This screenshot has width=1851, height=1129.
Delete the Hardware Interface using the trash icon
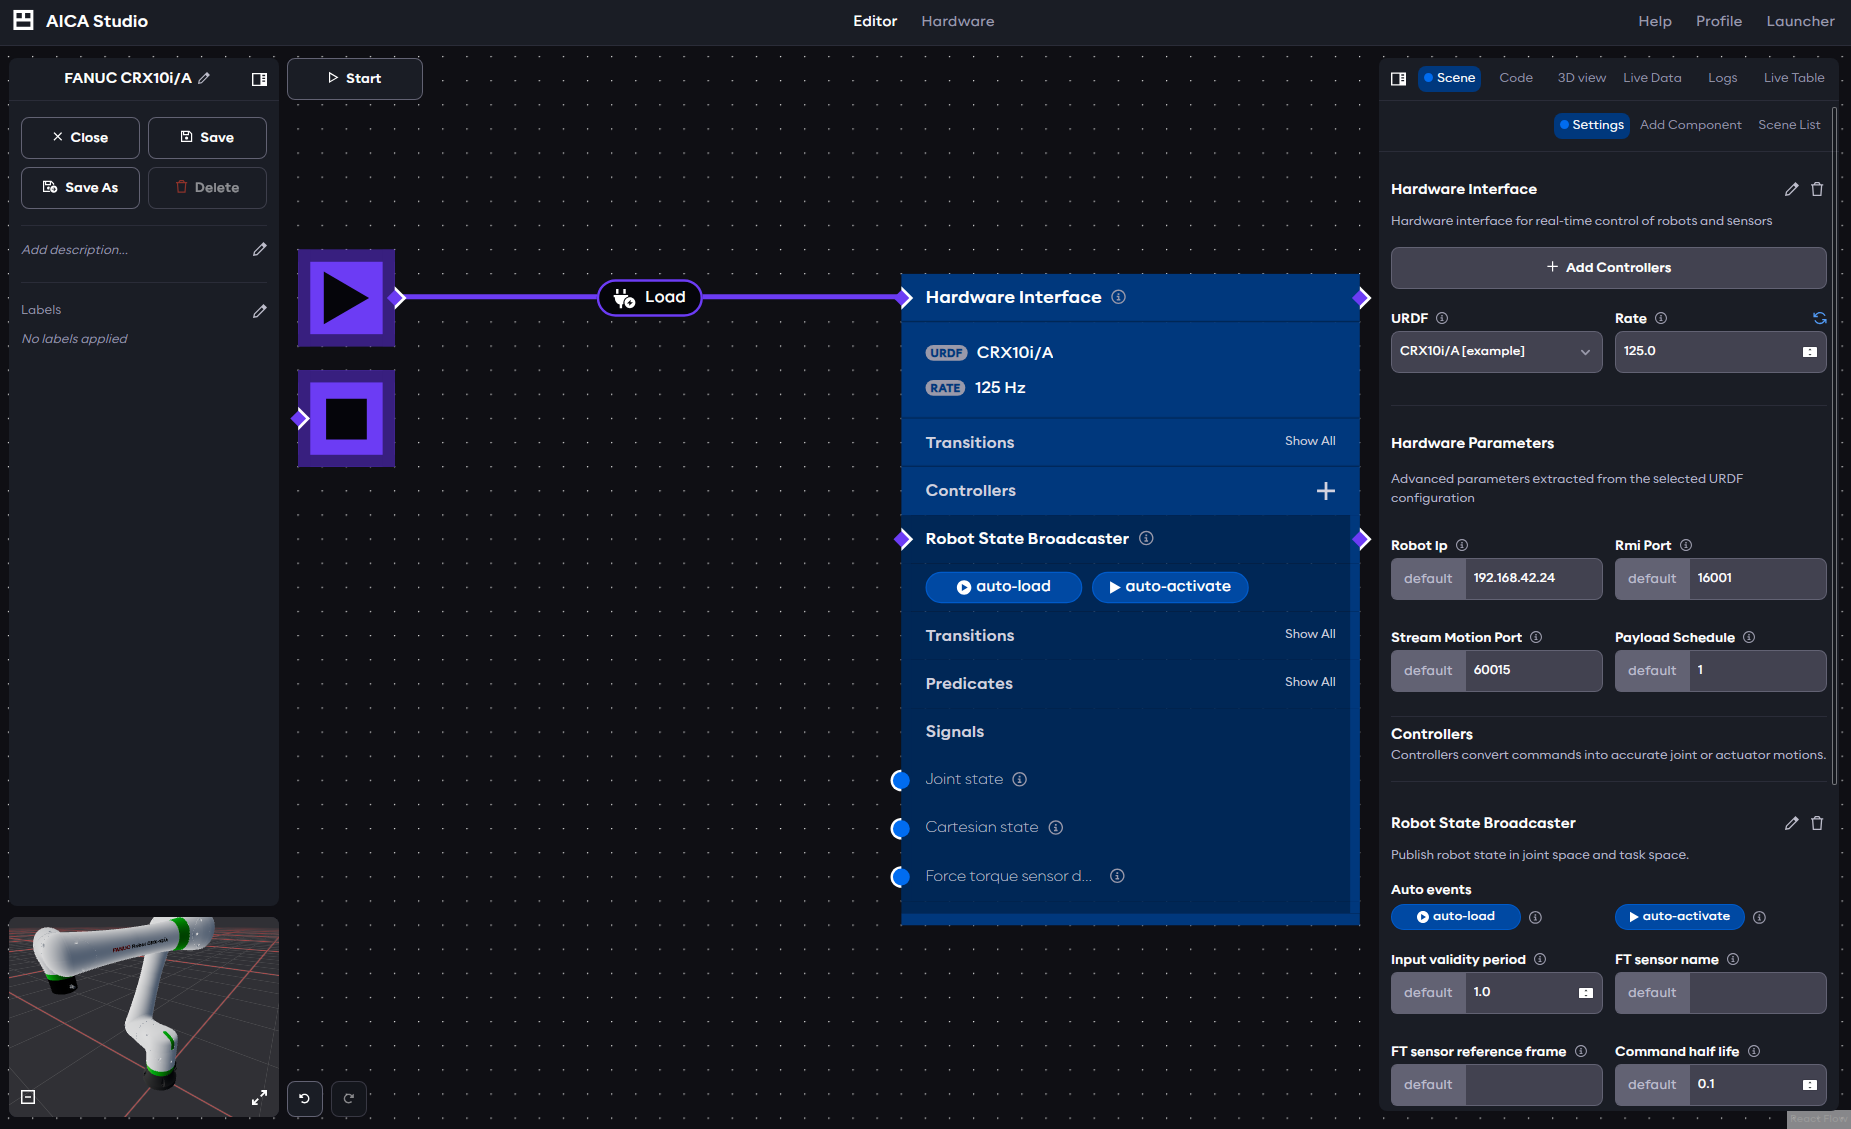1818,189
